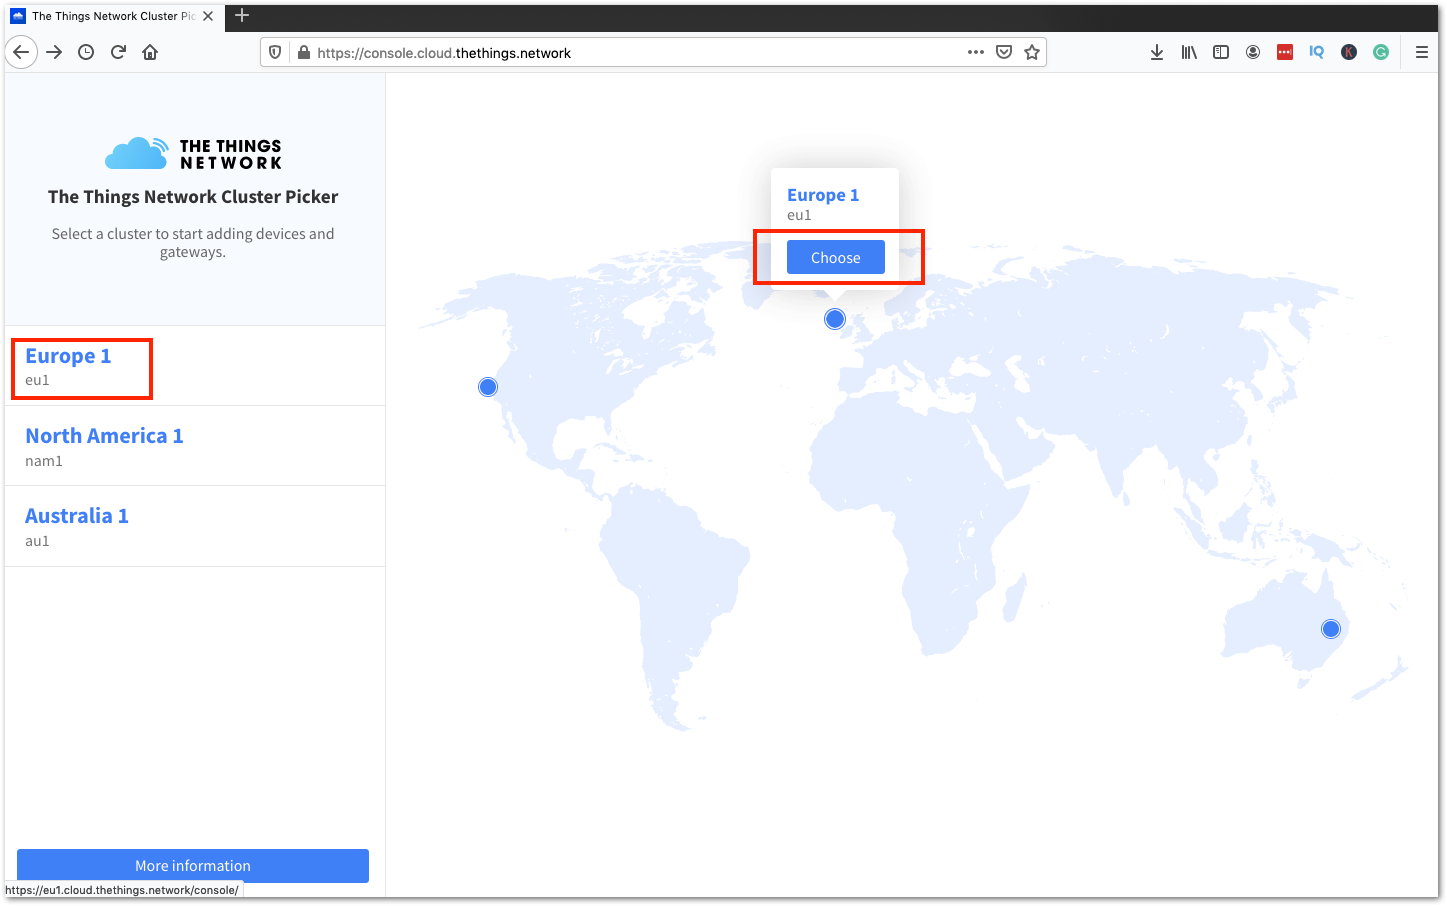Click the browser Forward arrow button
1447x906 pixels.
(x=54, y=52)
